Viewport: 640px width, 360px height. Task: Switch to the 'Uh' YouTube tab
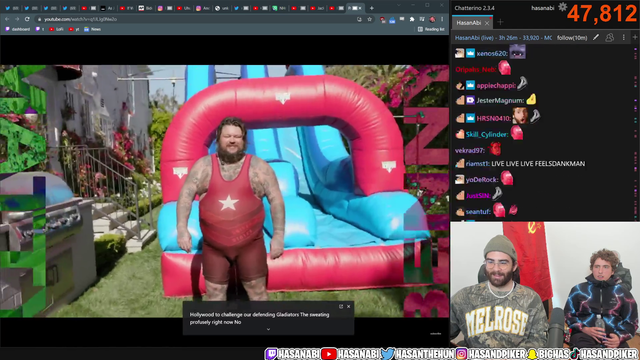183,8
